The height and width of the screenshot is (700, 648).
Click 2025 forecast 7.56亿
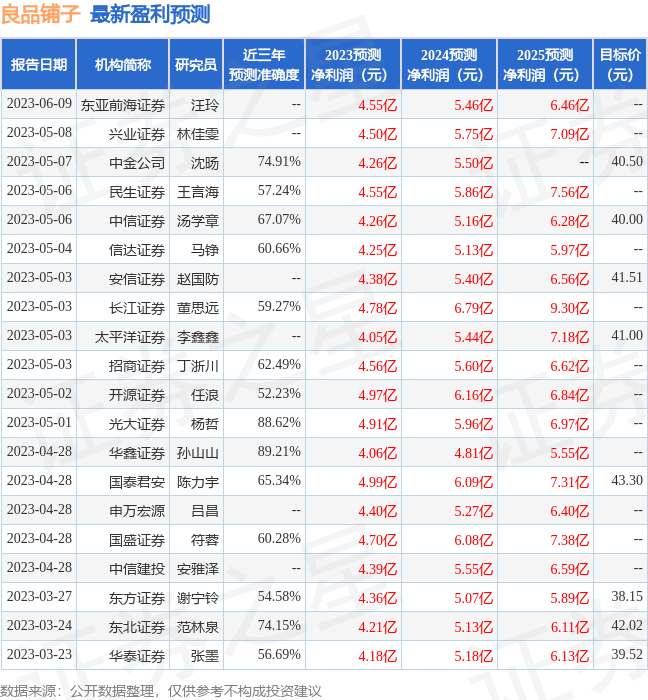tap(569, 192)
